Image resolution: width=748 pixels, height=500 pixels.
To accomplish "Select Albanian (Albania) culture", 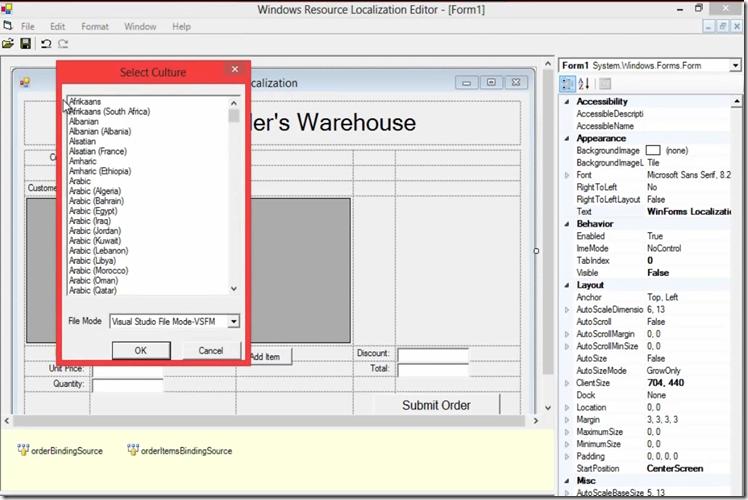I will pos(100,132).
